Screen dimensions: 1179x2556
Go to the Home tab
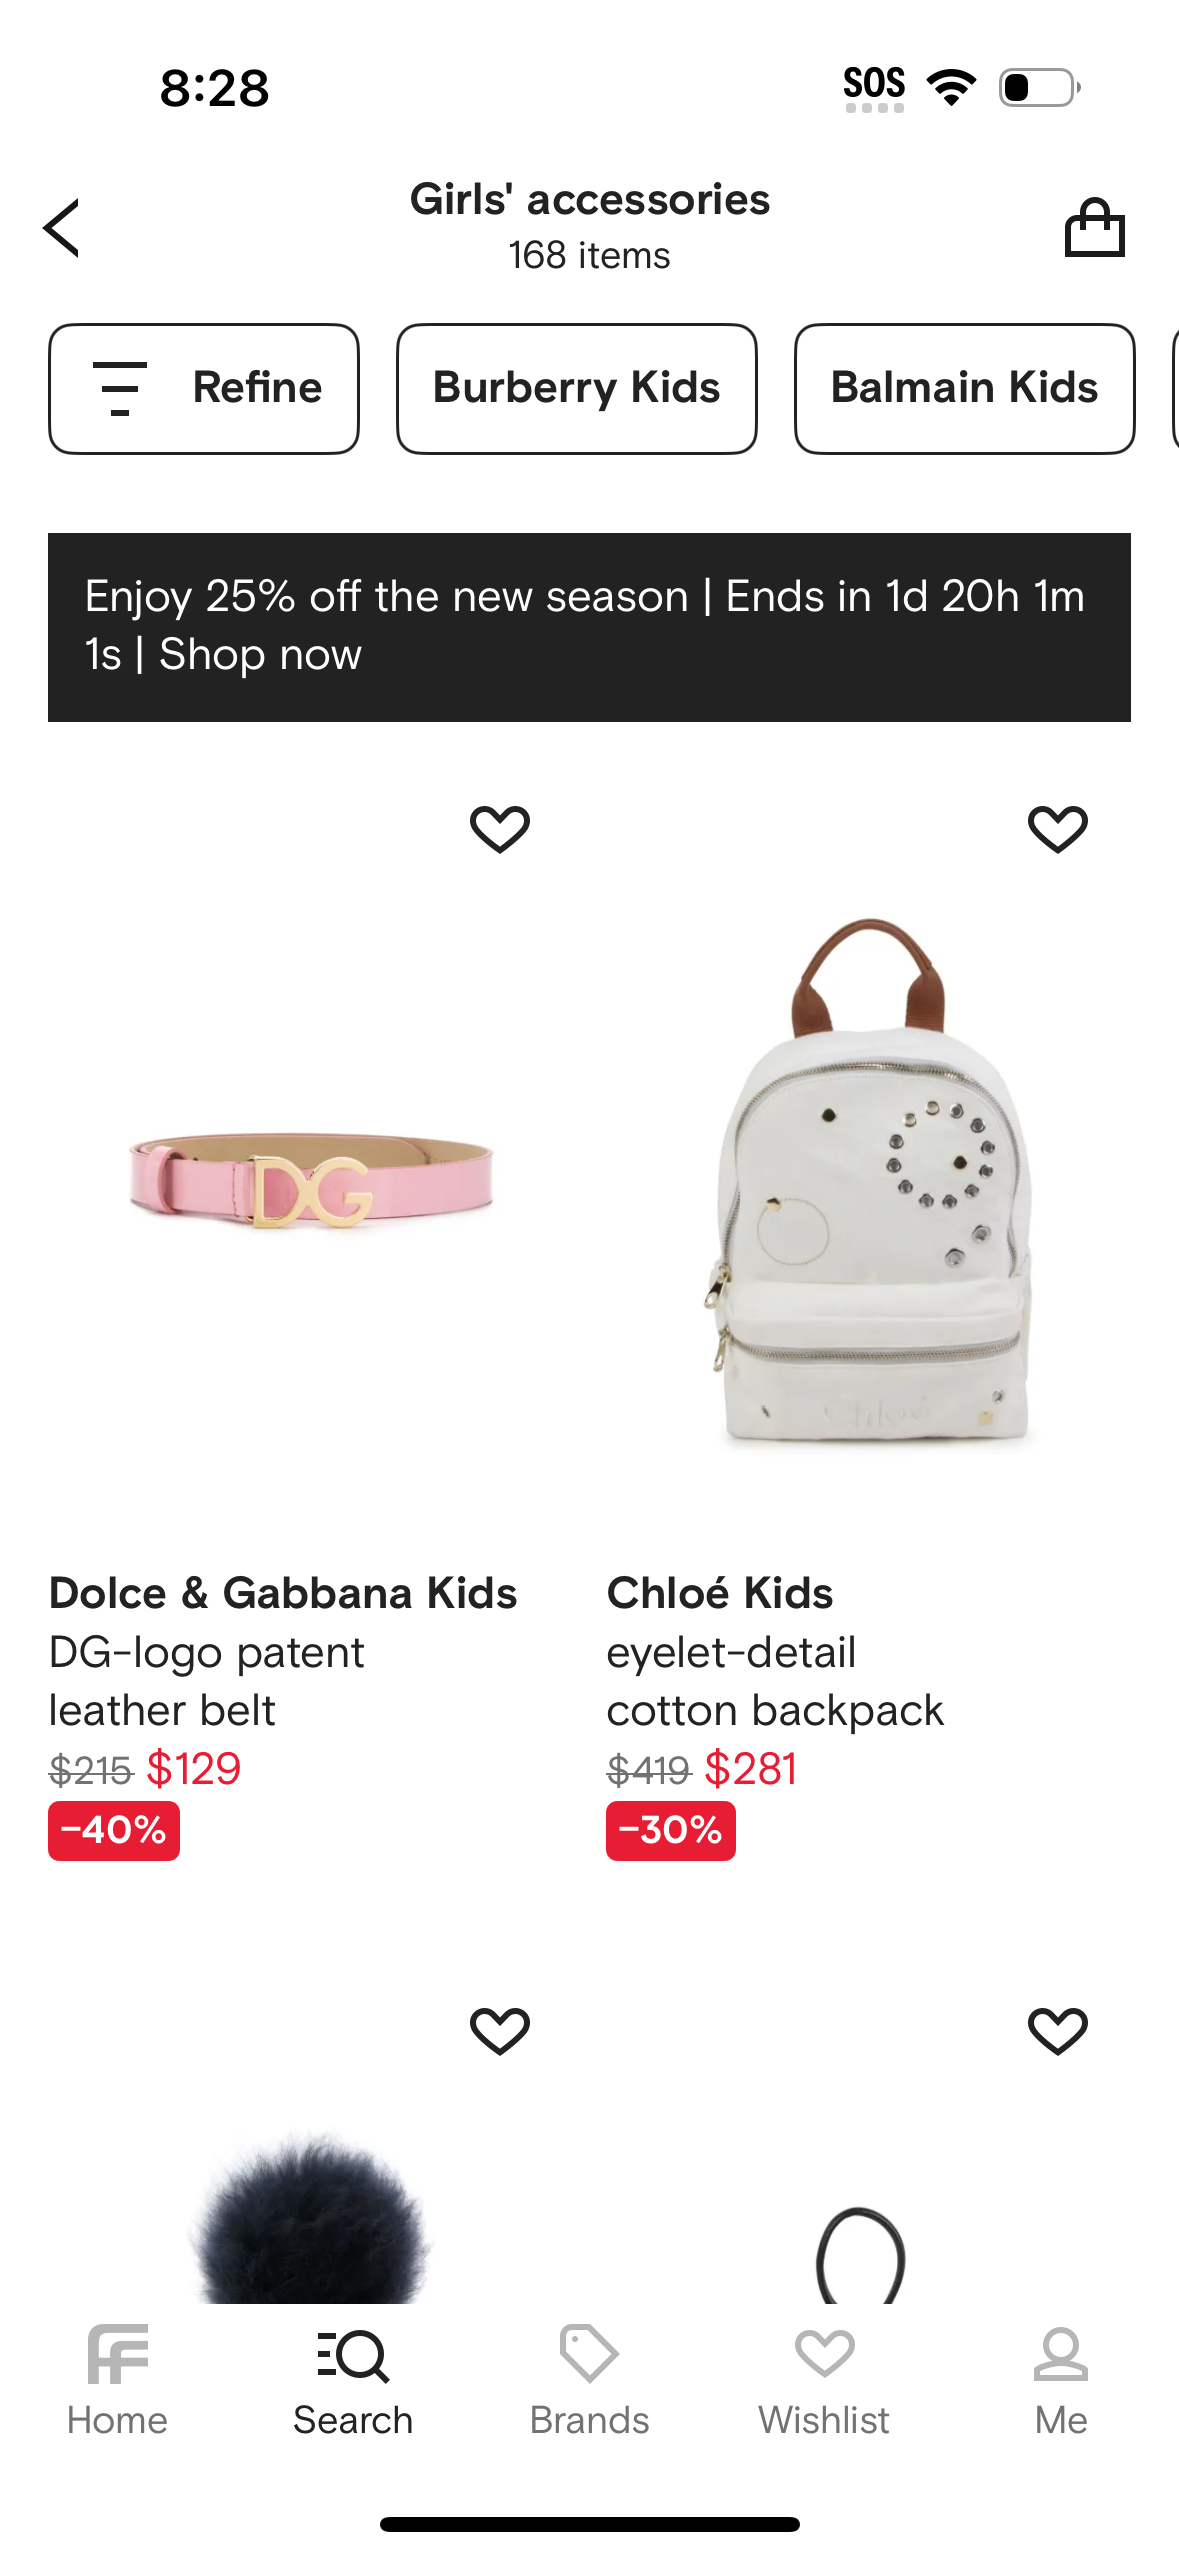(x=117, y=2382)
